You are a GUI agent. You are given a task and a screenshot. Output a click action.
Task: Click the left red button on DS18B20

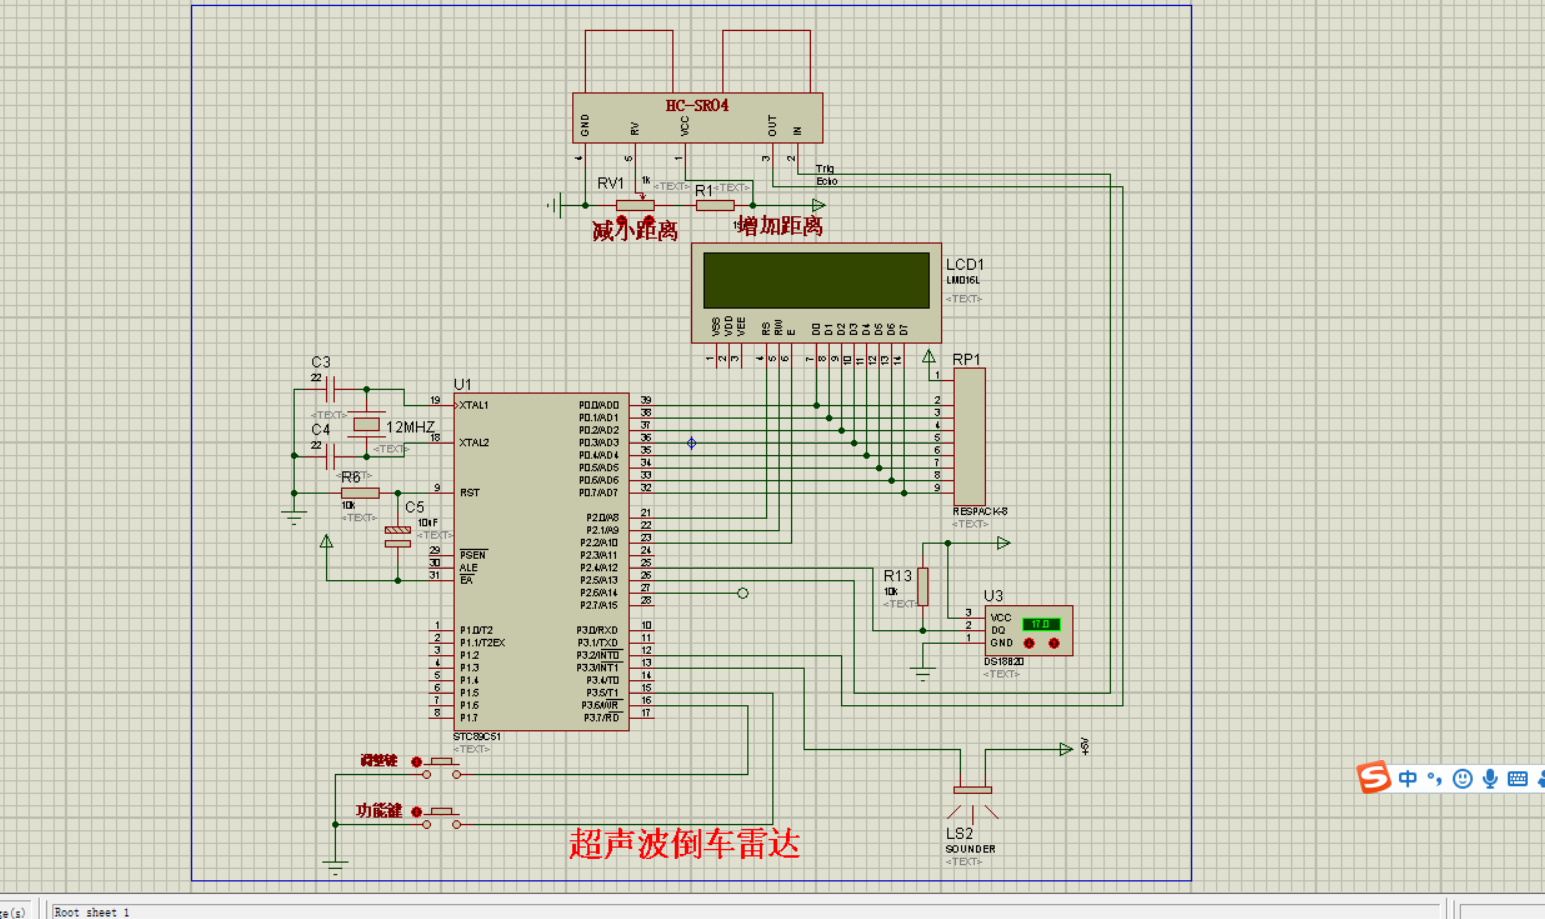tap(1029, 643)
